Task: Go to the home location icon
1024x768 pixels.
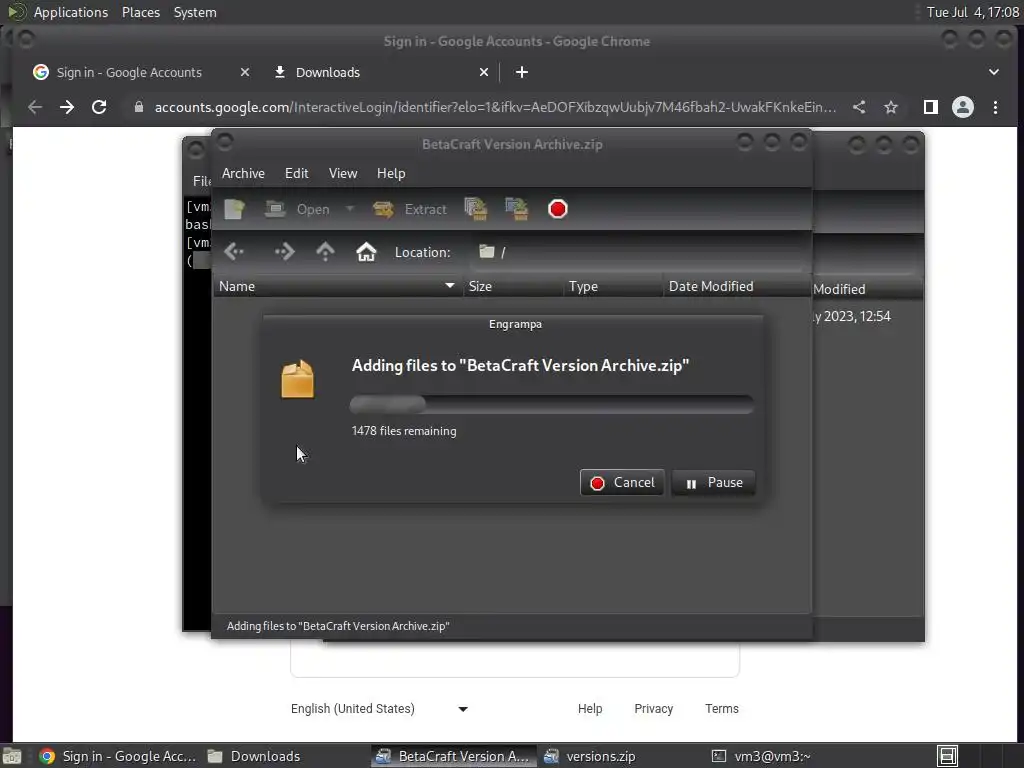Action: [x=366, y=252]
